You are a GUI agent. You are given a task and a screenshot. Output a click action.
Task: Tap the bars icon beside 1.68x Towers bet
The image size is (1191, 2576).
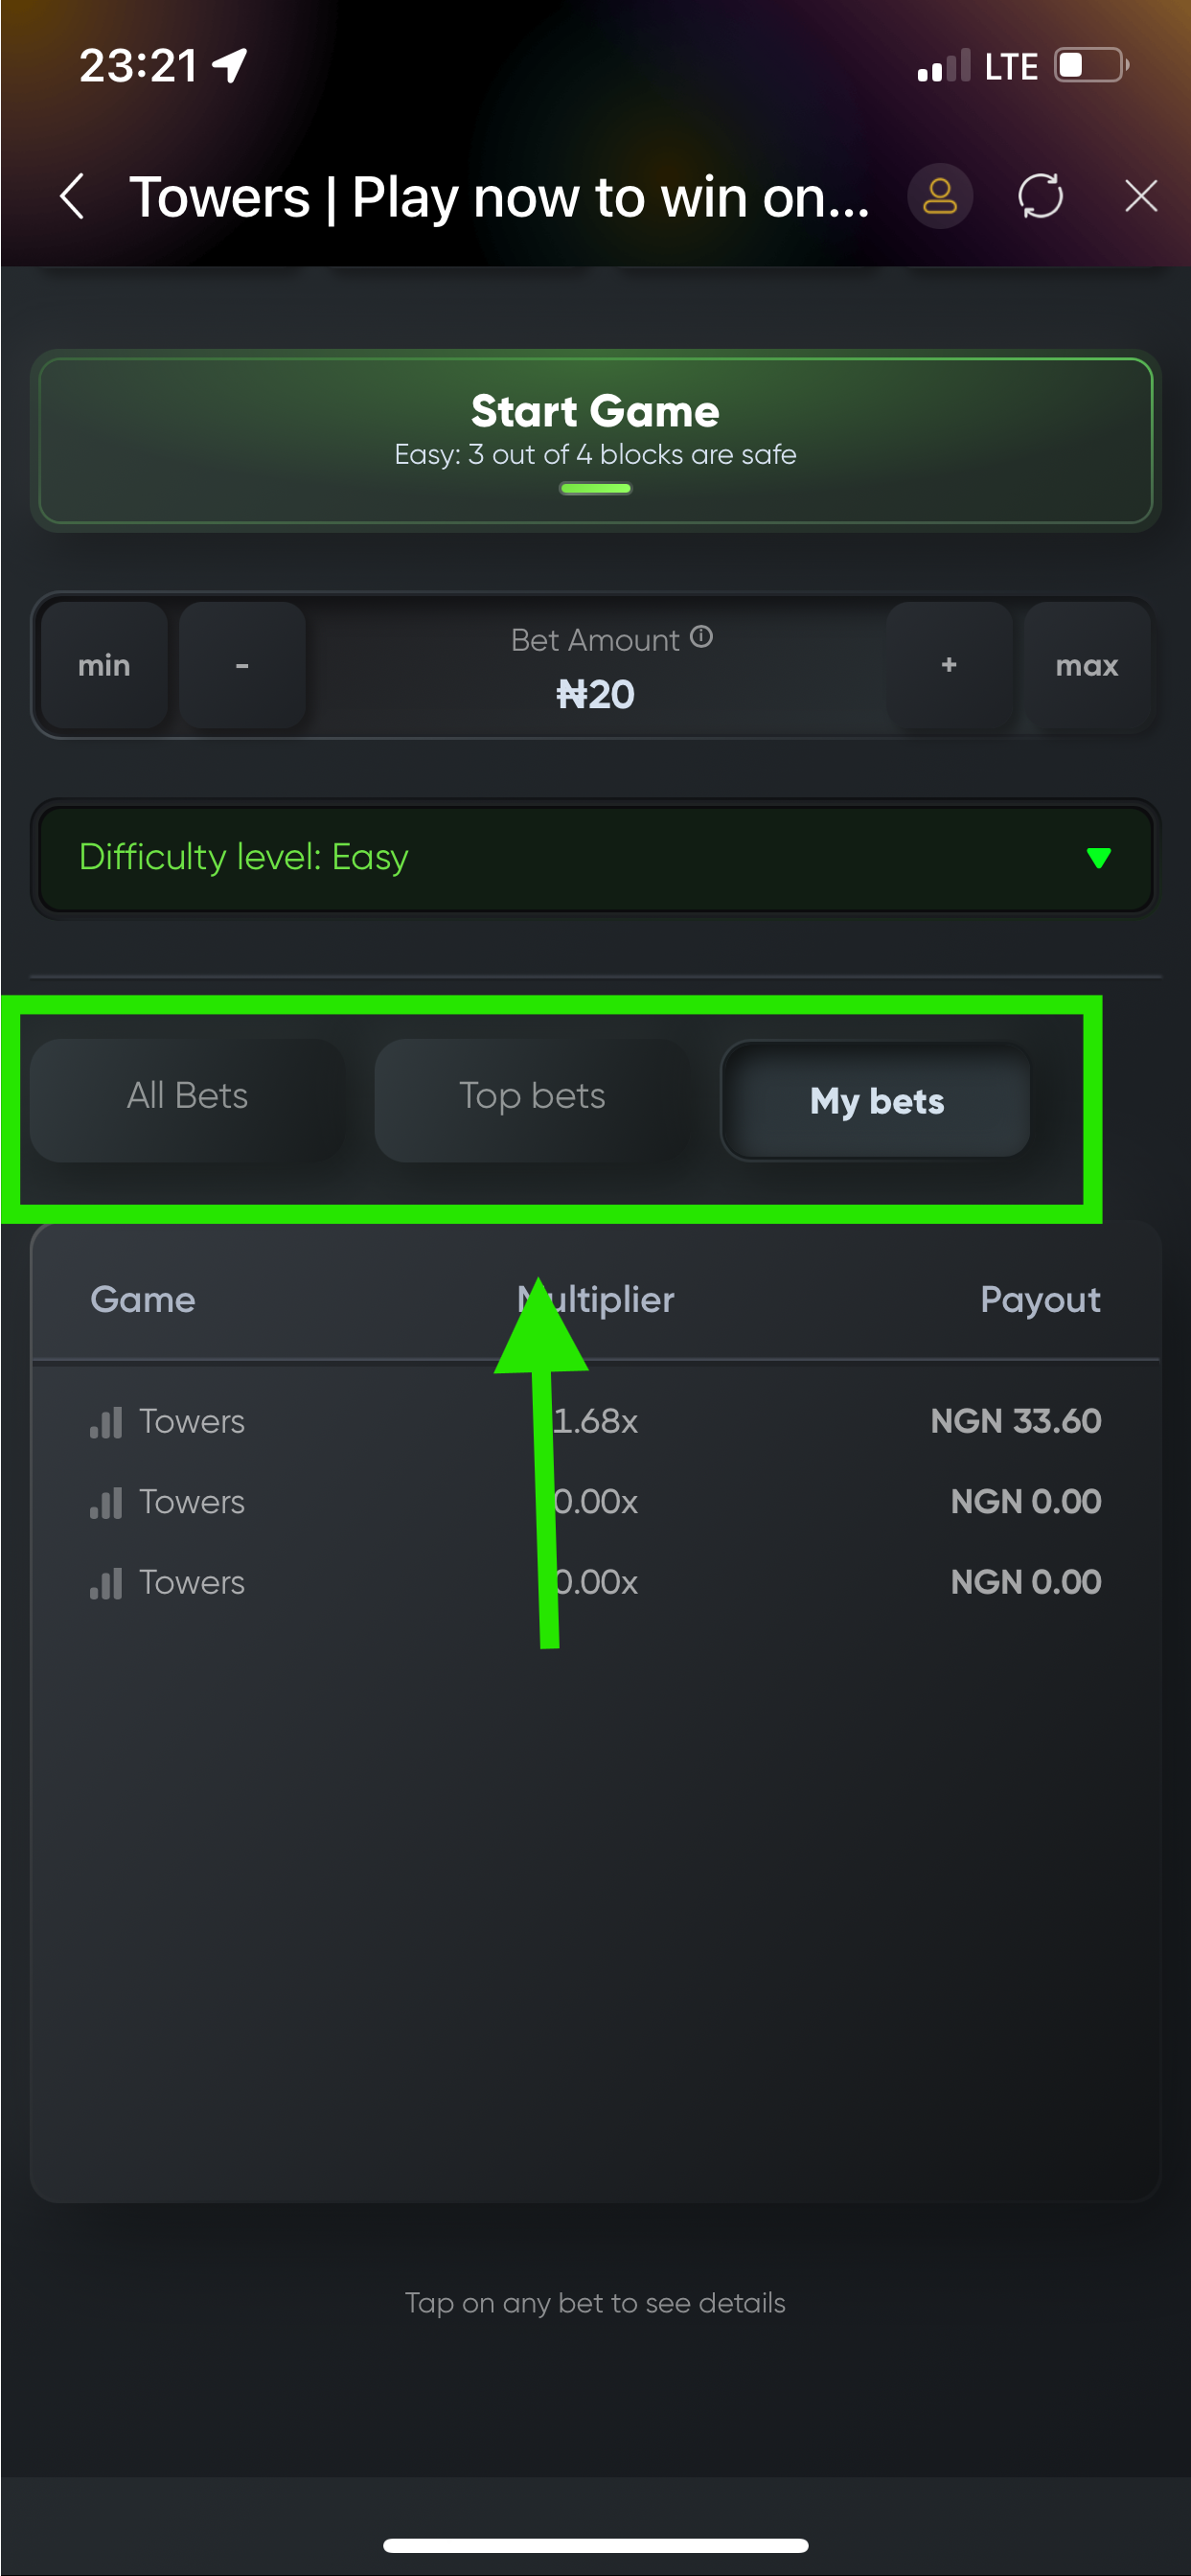(x=106, y=1422)
